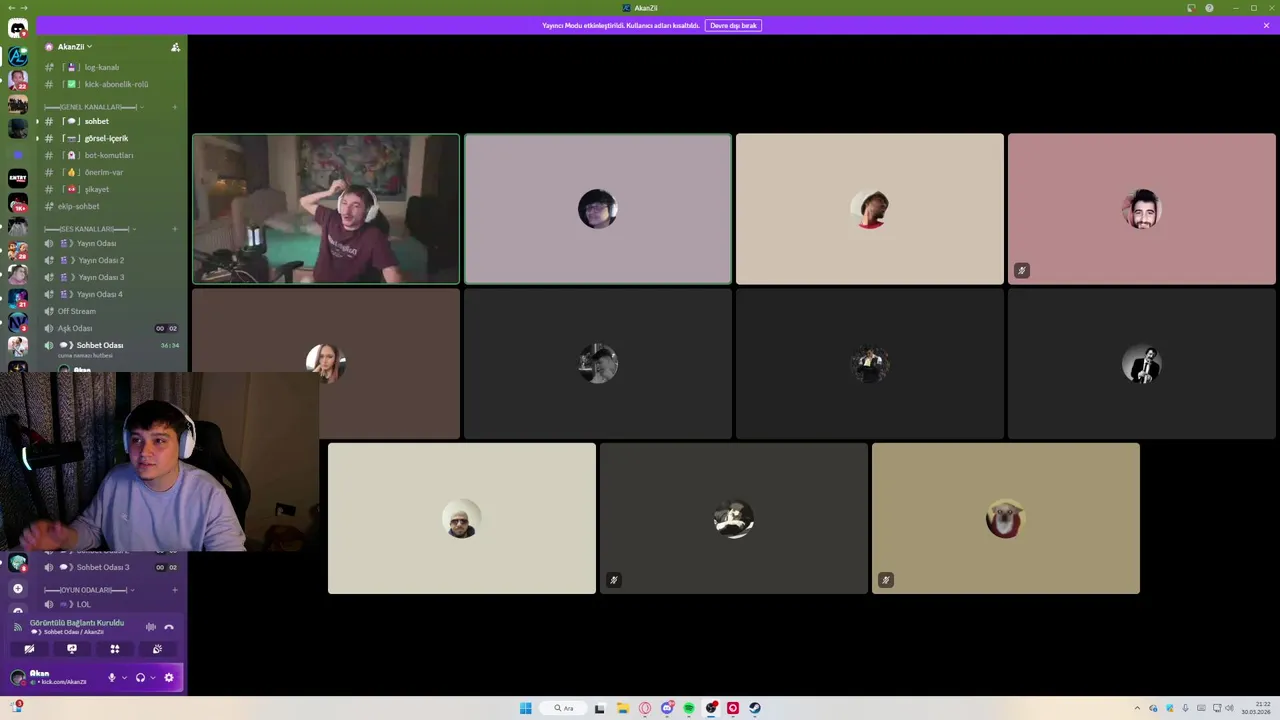Viewport: 1280px width, 720px height.
Task: Toggle microphone mute in user panel
Action: point(112,677)
